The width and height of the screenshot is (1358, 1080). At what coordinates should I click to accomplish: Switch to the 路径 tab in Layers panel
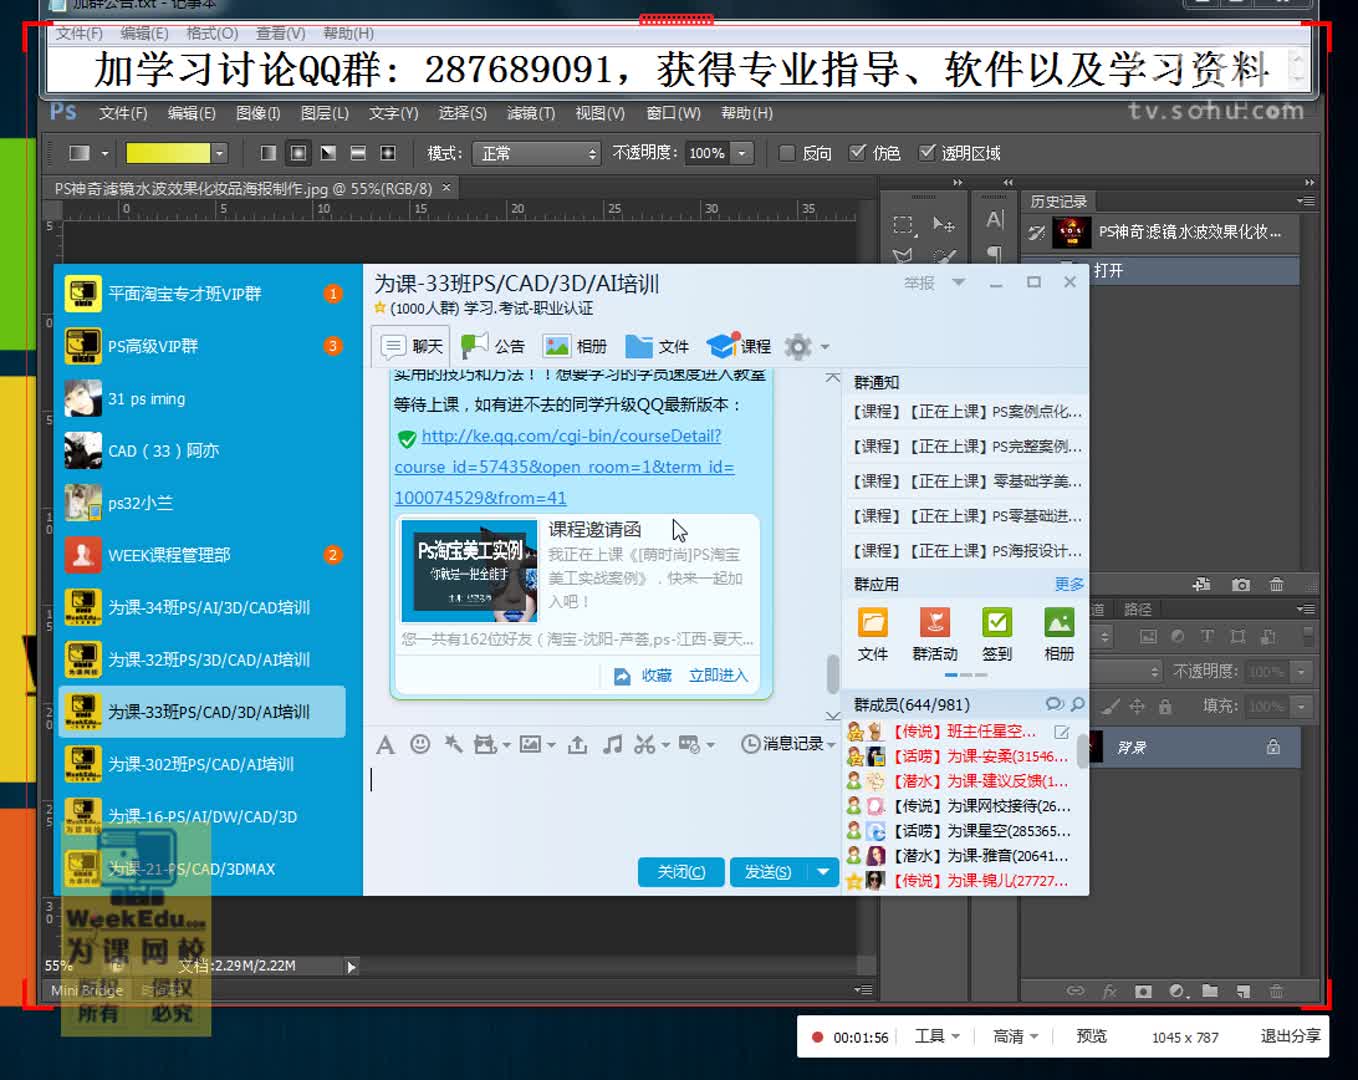[x=1138, y=609]
